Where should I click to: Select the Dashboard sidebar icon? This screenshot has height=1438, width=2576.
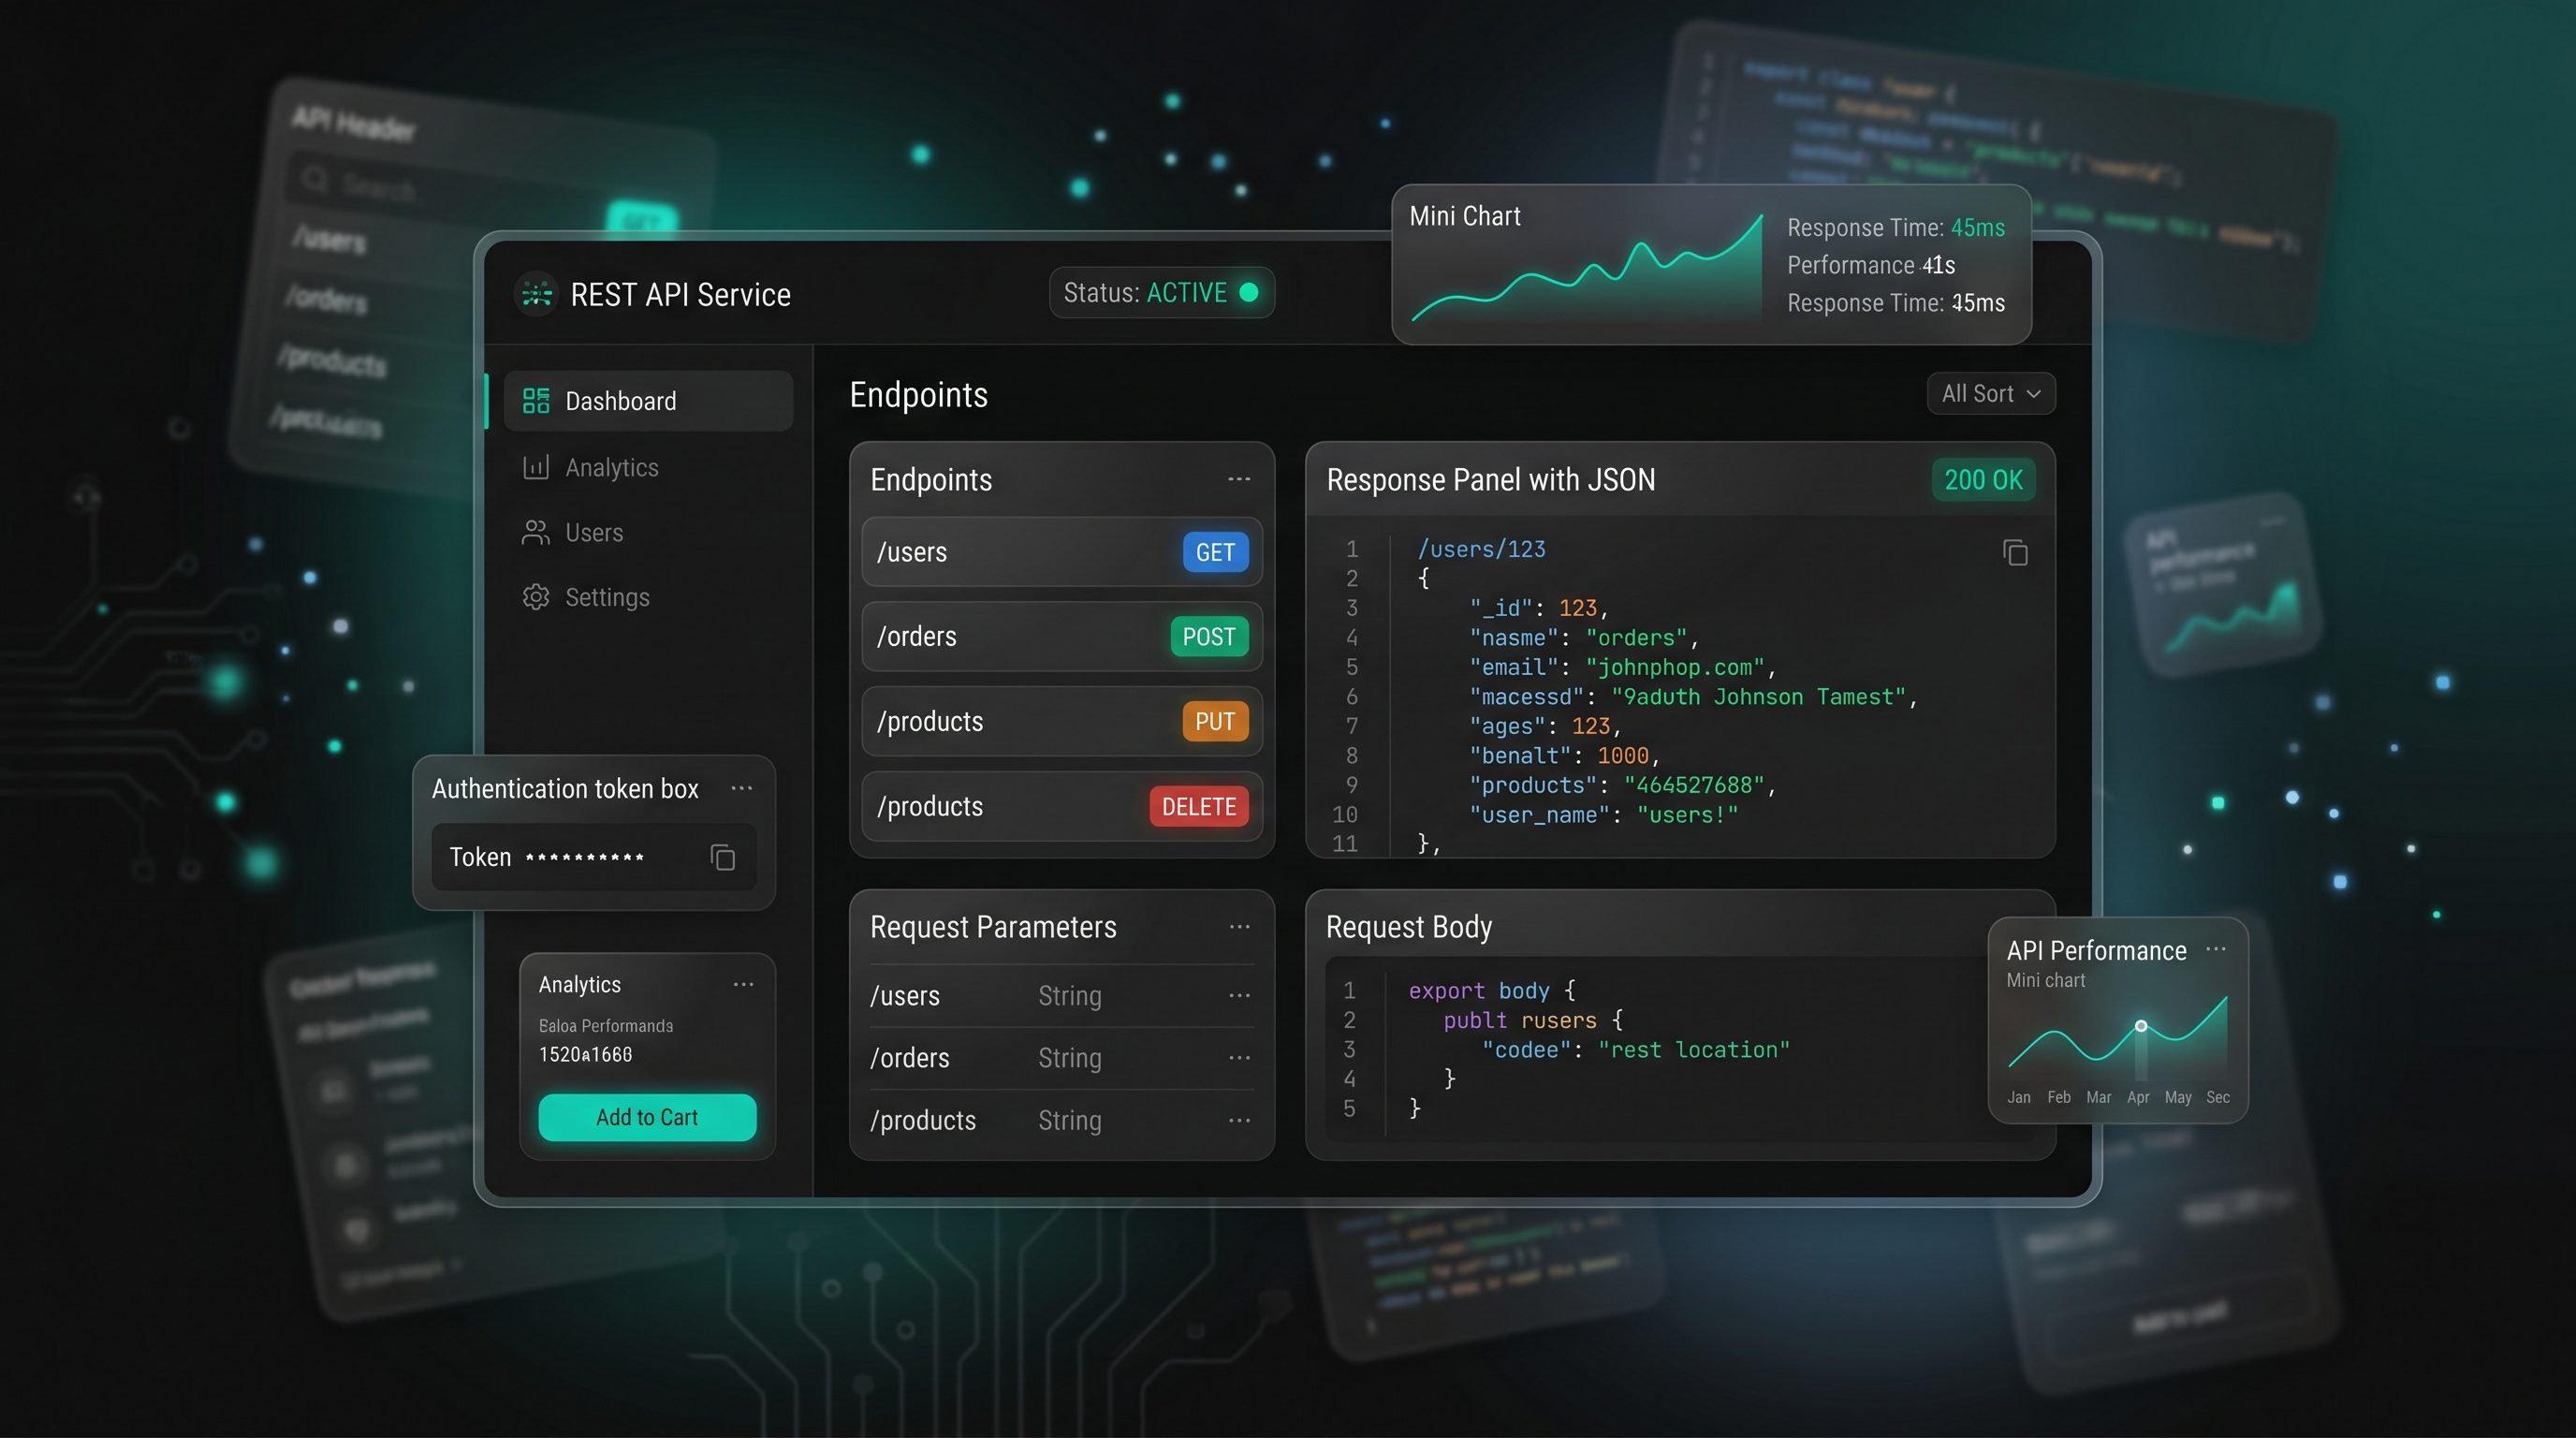(535, 400)
